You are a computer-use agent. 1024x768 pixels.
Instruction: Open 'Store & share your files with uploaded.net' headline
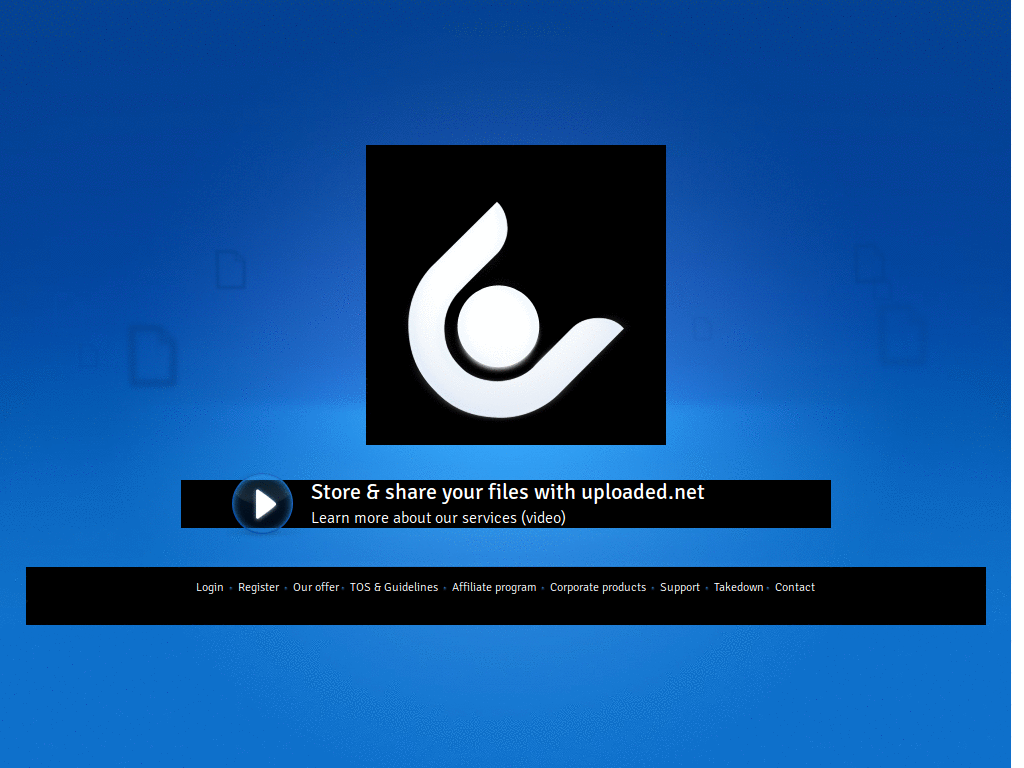click(x=507, y=492)
